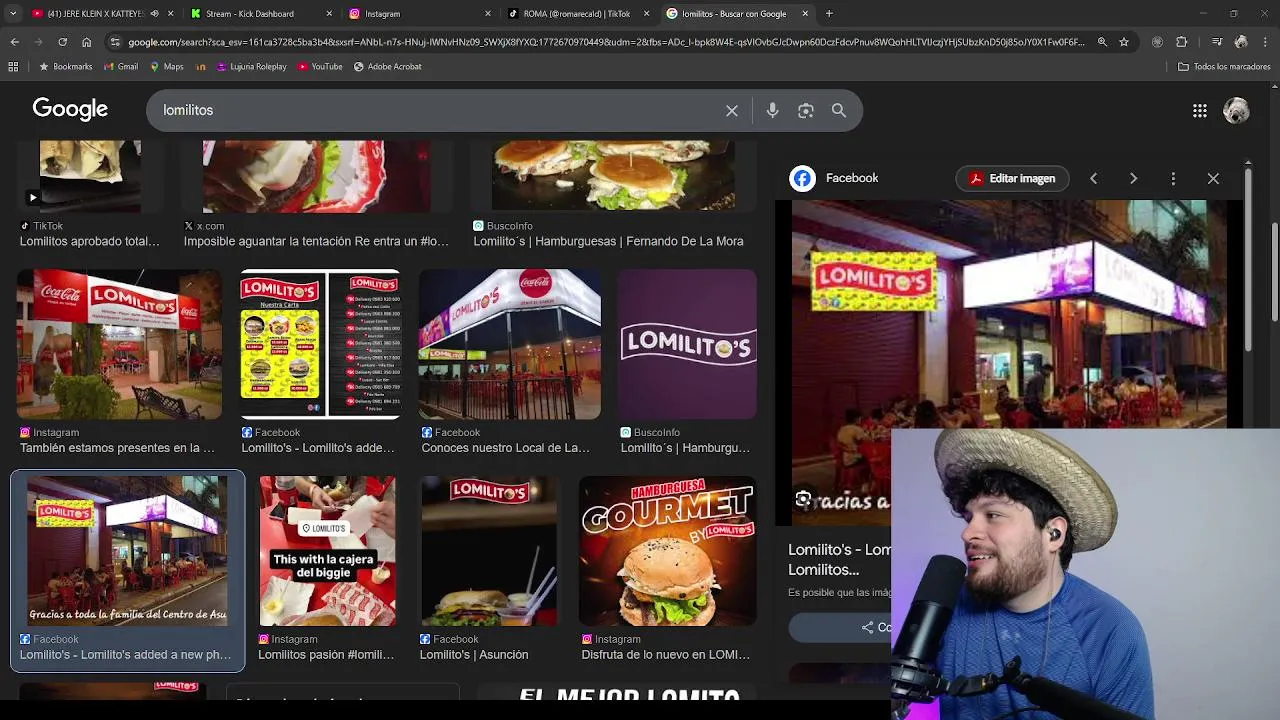Image resolution: width=1280 pixels, height=720 pixels.
Task: Mute audio on the JERE KLEIN tab
Action: 154,14
